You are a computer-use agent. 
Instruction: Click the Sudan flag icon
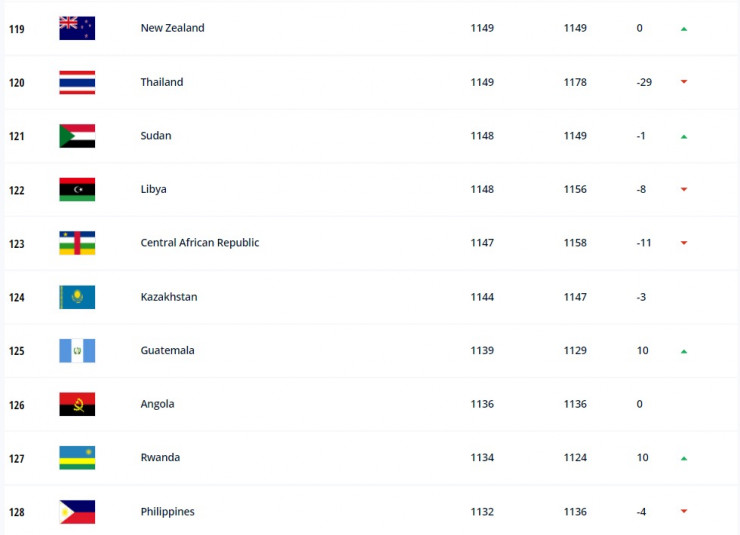coord(77,136)
